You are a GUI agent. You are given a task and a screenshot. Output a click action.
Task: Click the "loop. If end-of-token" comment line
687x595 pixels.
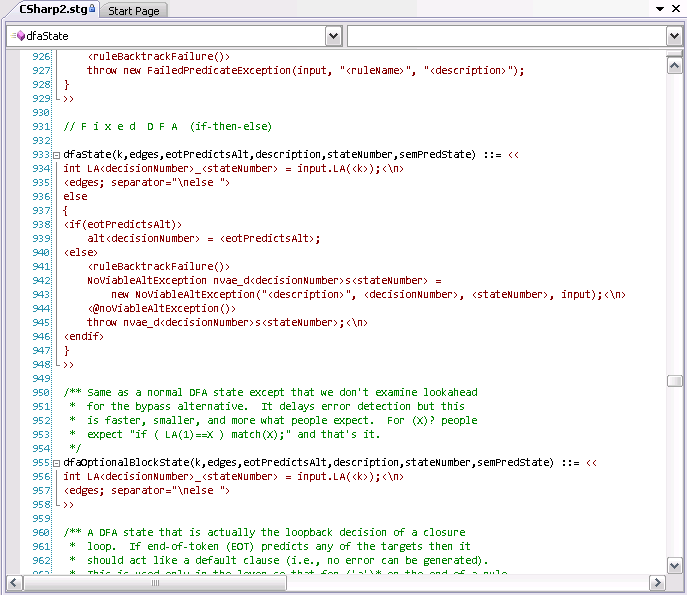point(152,547)
